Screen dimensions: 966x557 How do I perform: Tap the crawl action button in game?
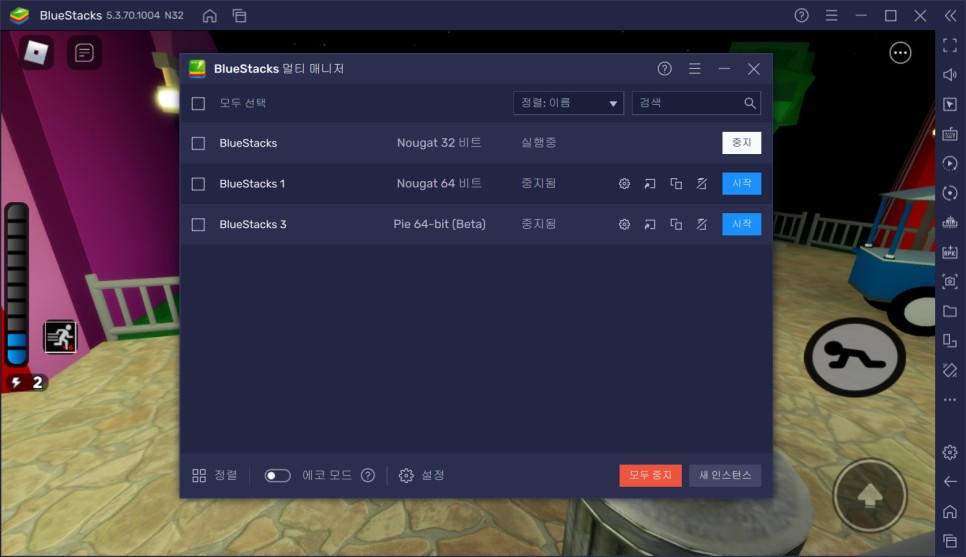pos(854,357)
